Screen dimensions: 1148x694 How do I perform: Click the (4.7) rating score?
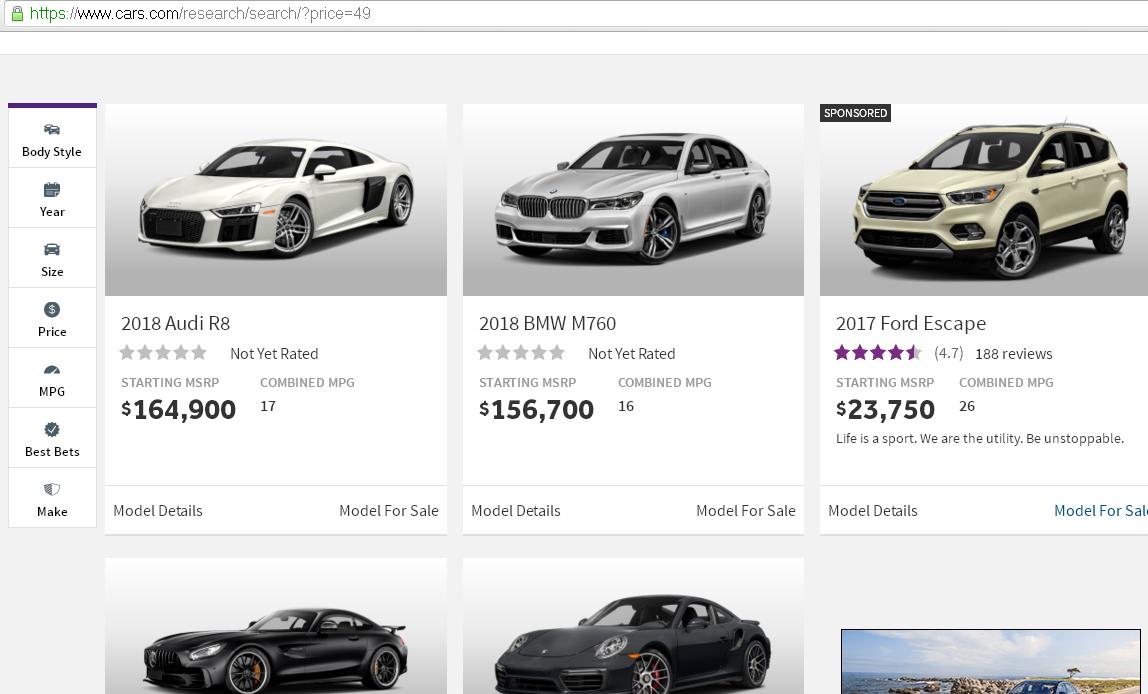coord(949,354)
